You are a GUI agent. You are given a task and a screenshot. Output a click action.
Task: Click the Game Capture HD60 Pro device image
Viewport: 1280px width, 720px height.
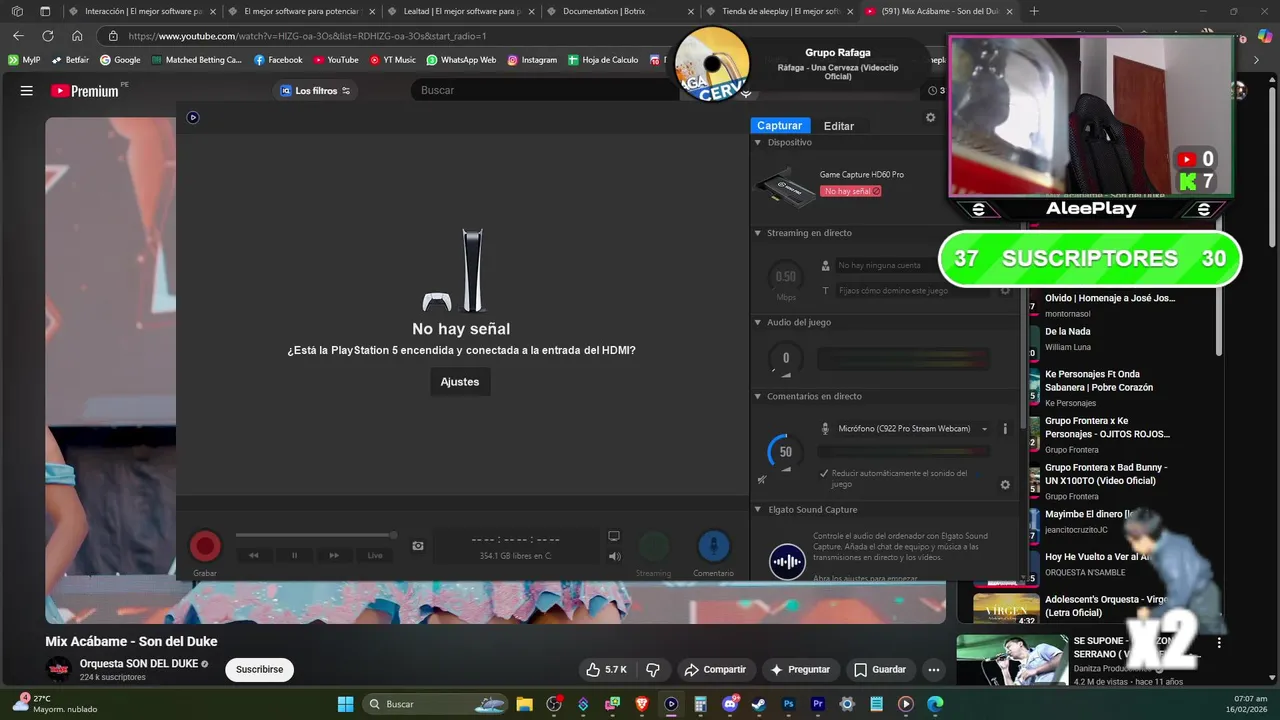click(x=785, y=186)
